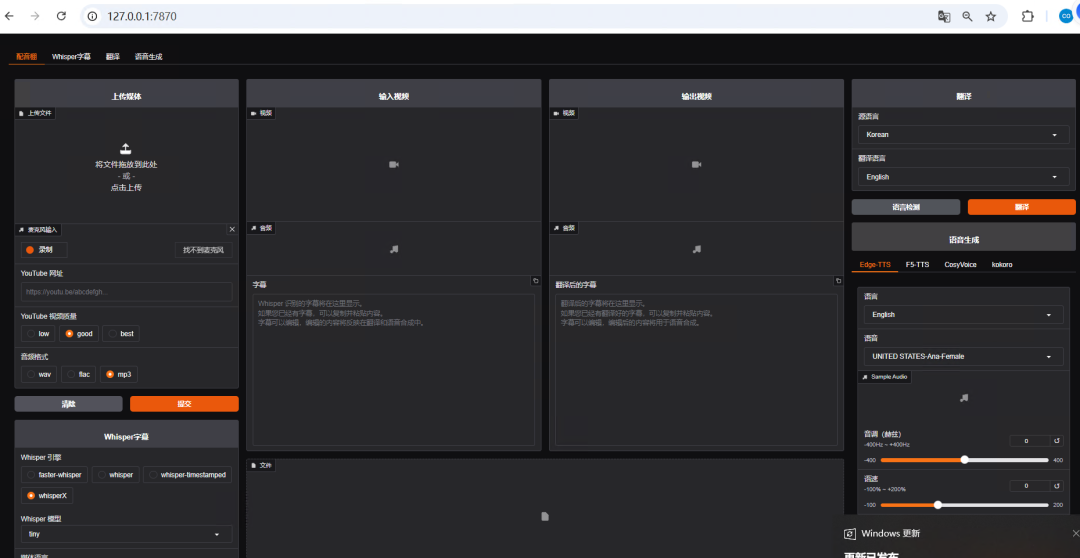This screenshot has height=558, width=1080.
Task: Click the 音调 pitch slider handle
Action: pyautogui.click(x=964, y=459)
